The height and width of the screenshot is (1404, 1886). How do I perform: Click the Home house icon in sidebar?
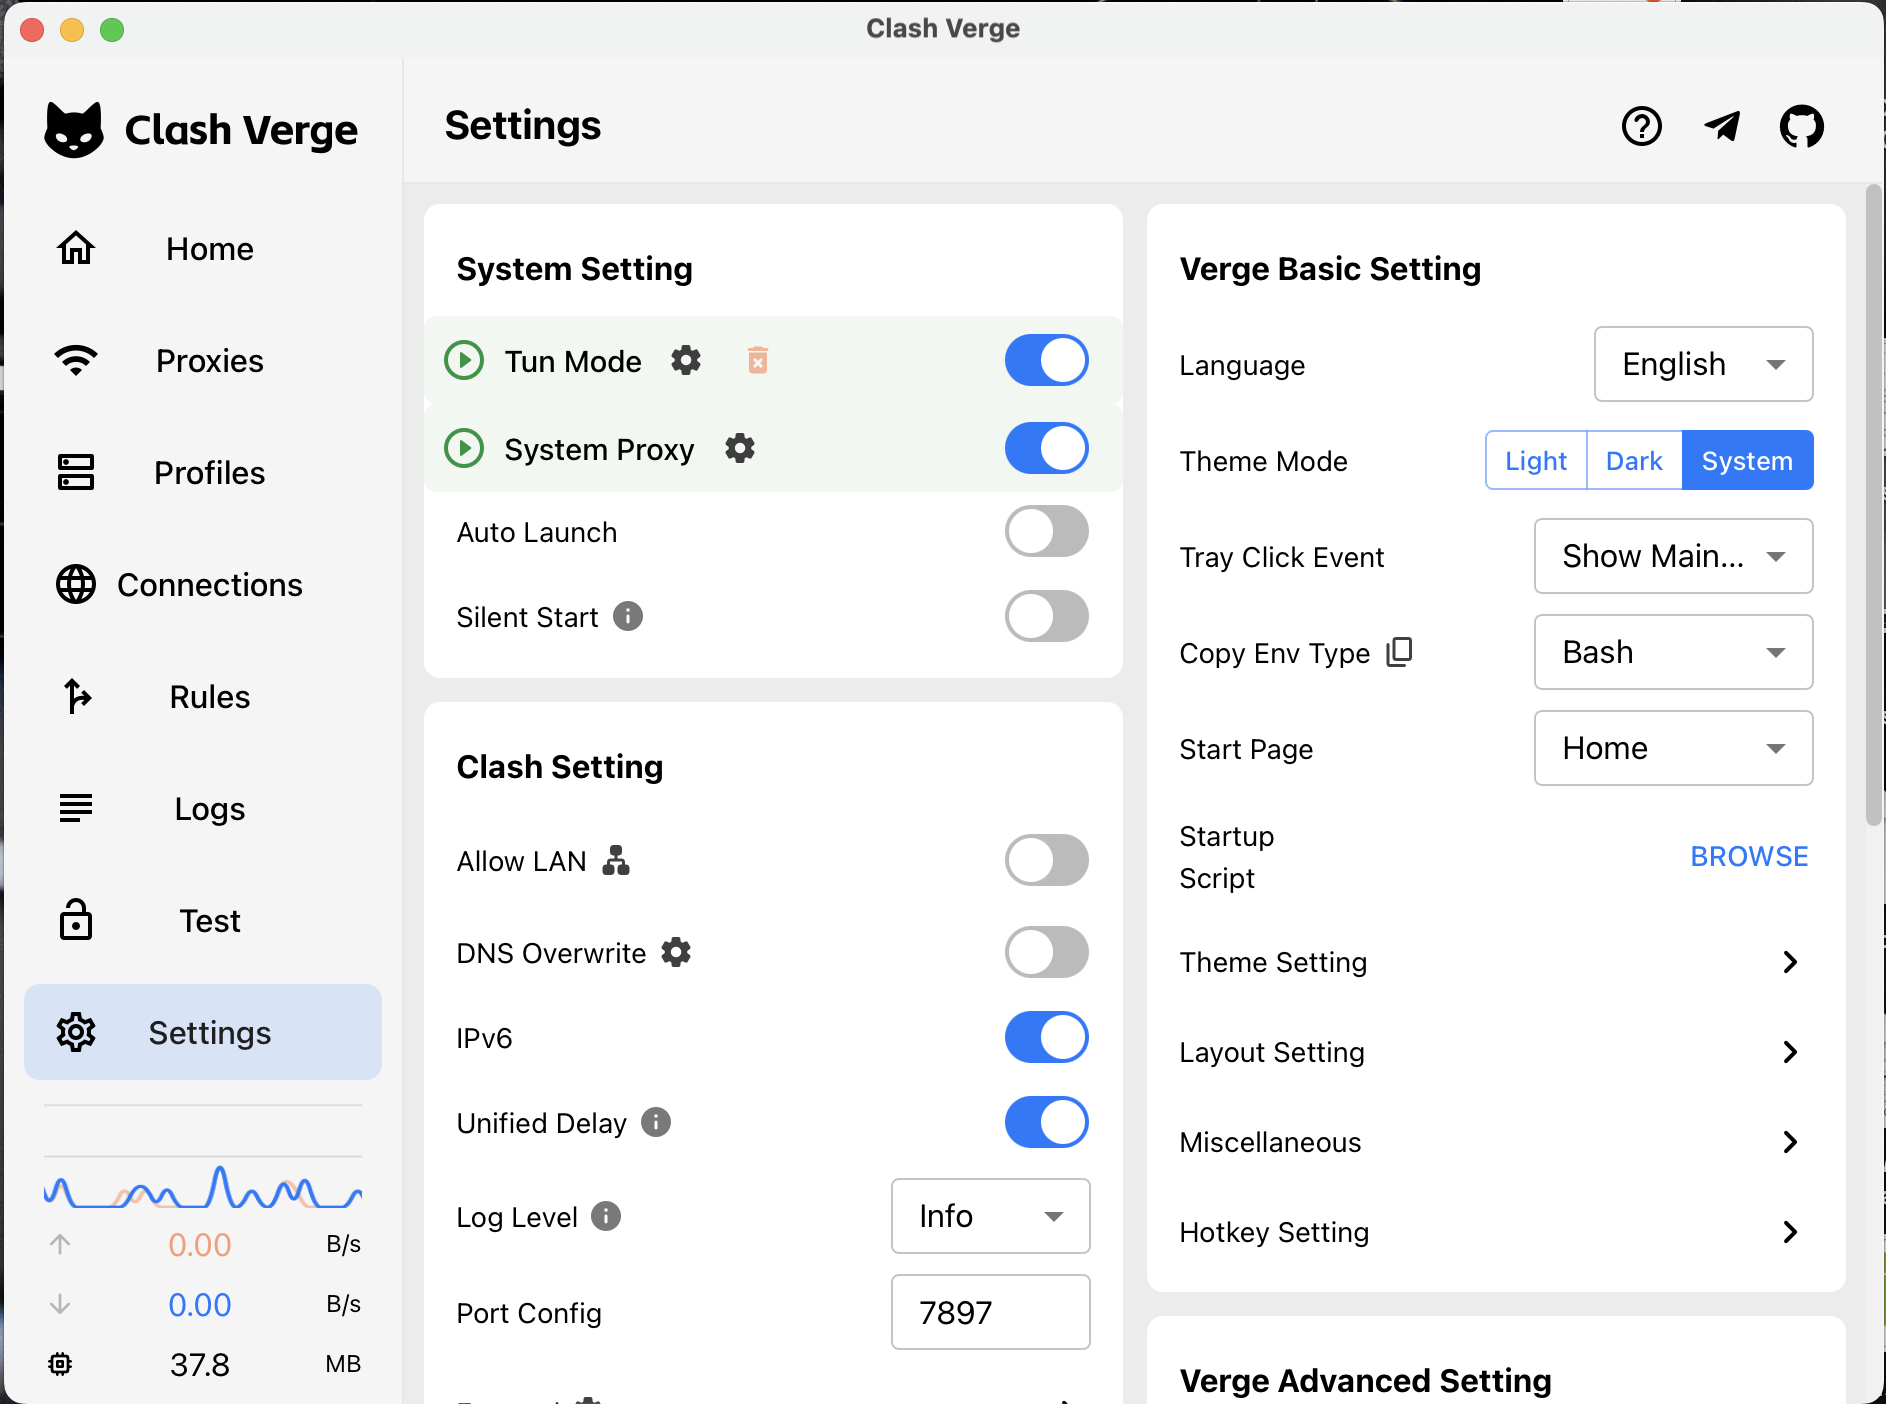tap(76, 248)
